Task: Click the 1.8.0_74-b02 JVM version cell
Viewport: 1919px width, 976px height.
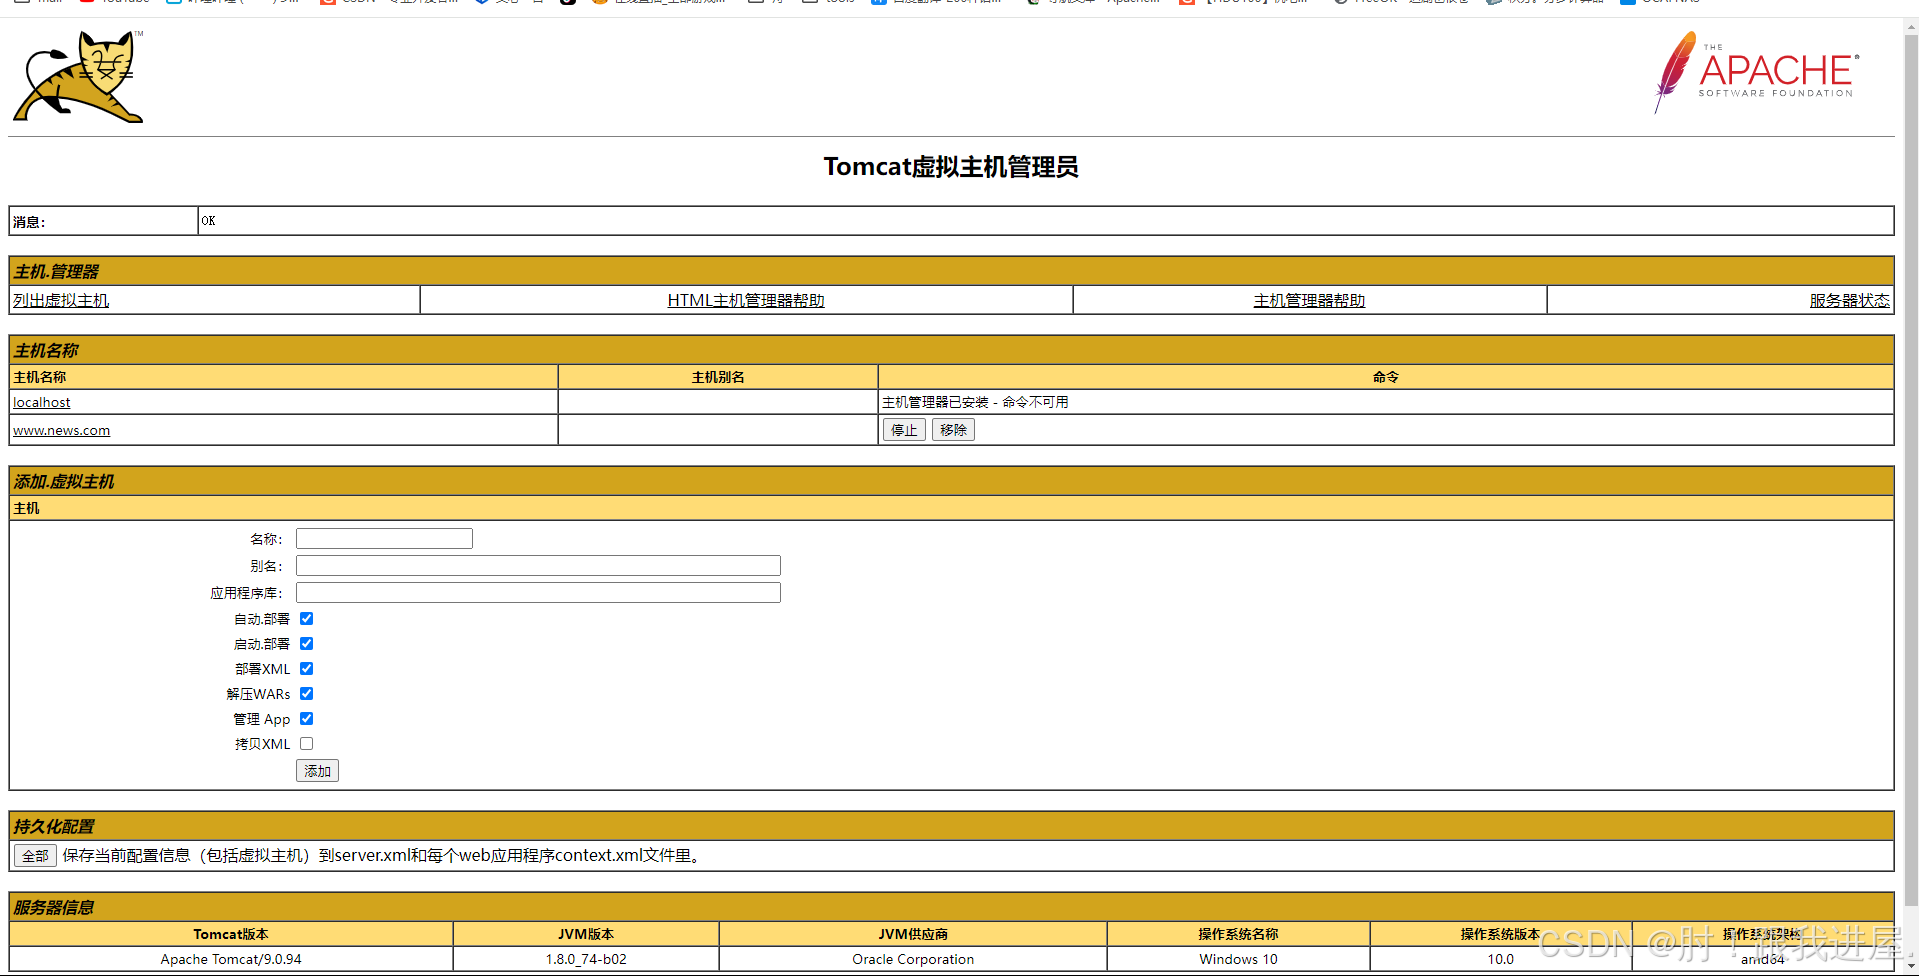Action: pyautogui.click(x=586, y=959)
